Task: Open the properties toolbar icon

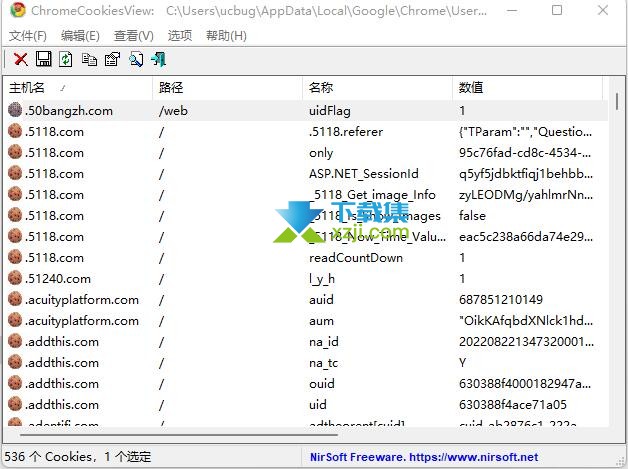Action: point(112,59)
